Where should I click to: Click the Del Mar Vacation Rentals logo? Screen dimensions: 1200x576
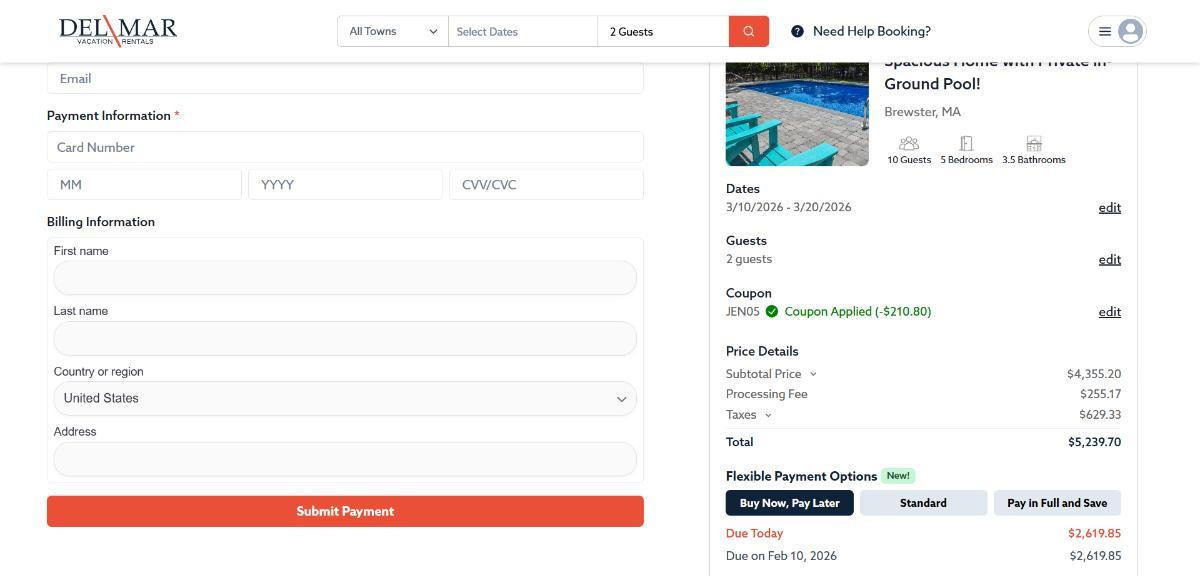coord(118,31)
